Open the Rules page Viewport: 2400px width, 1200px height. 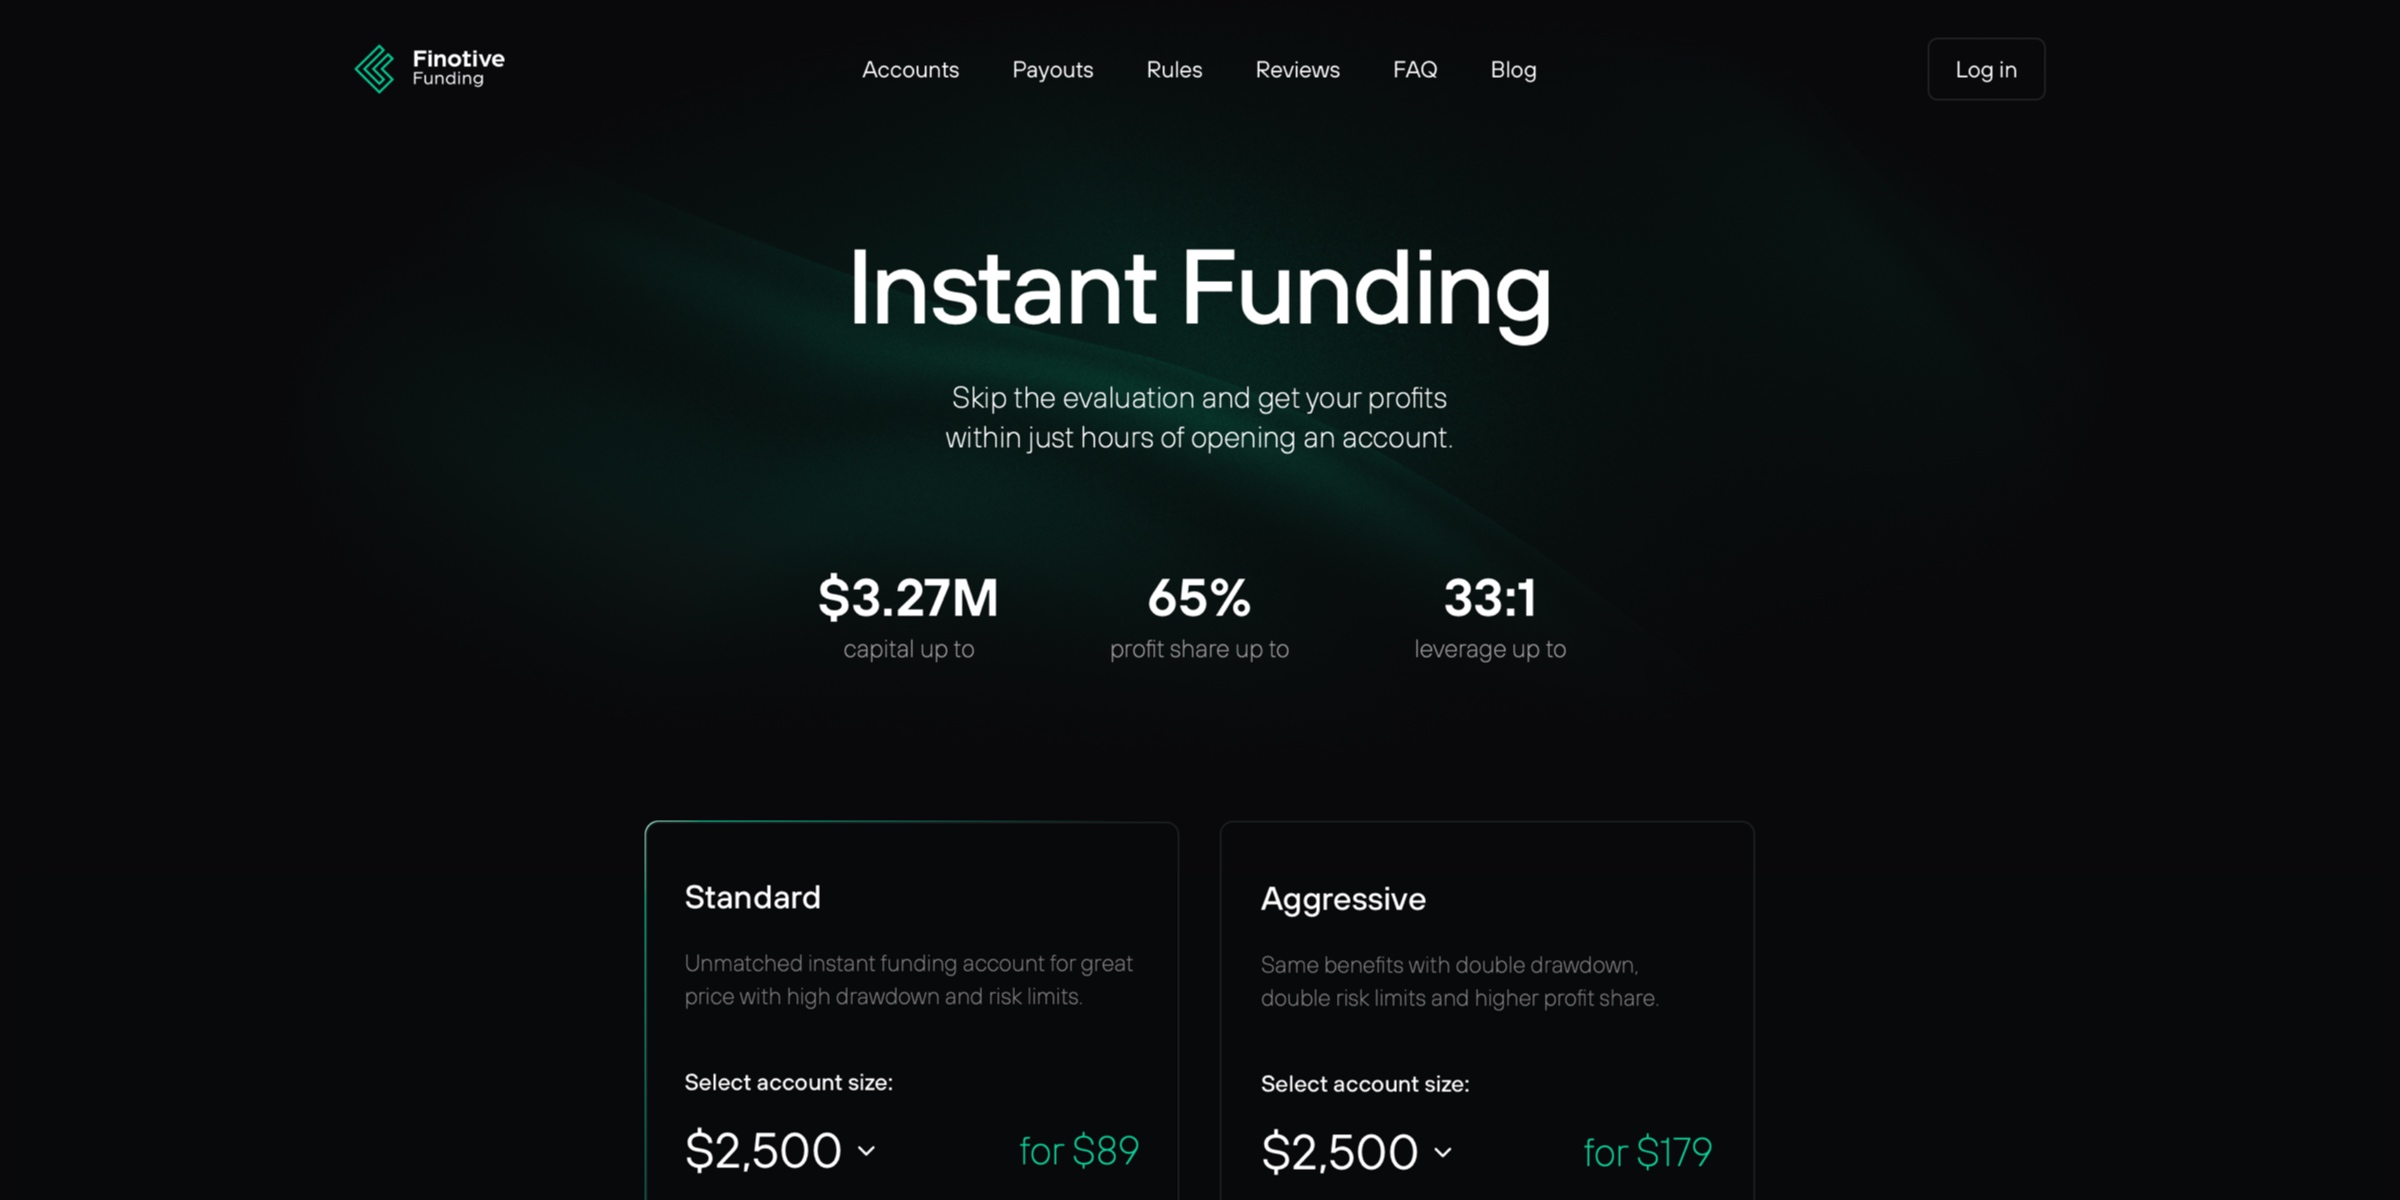(1174, 69)
